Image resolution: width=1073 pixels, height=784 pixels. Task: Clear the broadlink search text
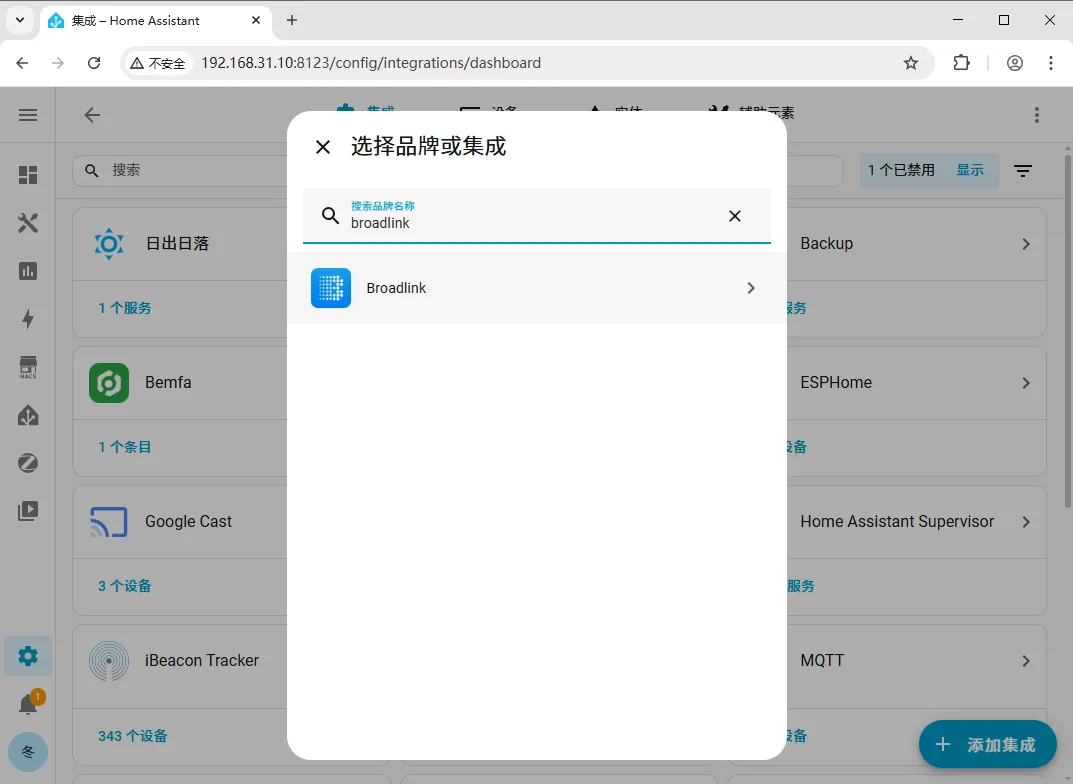[x=734, y=216]
